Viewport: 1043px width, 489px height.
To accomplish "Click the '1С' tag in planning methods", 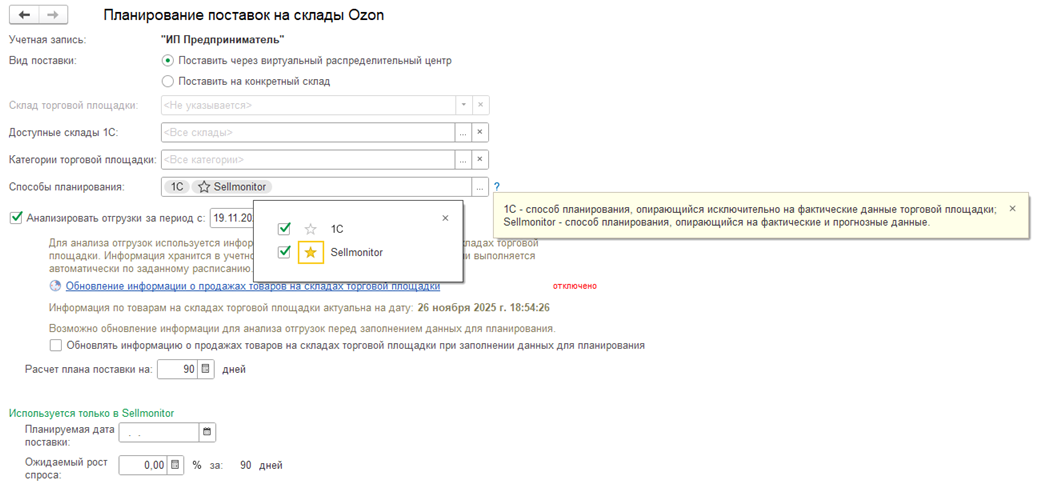I will (x=177, y=188).
